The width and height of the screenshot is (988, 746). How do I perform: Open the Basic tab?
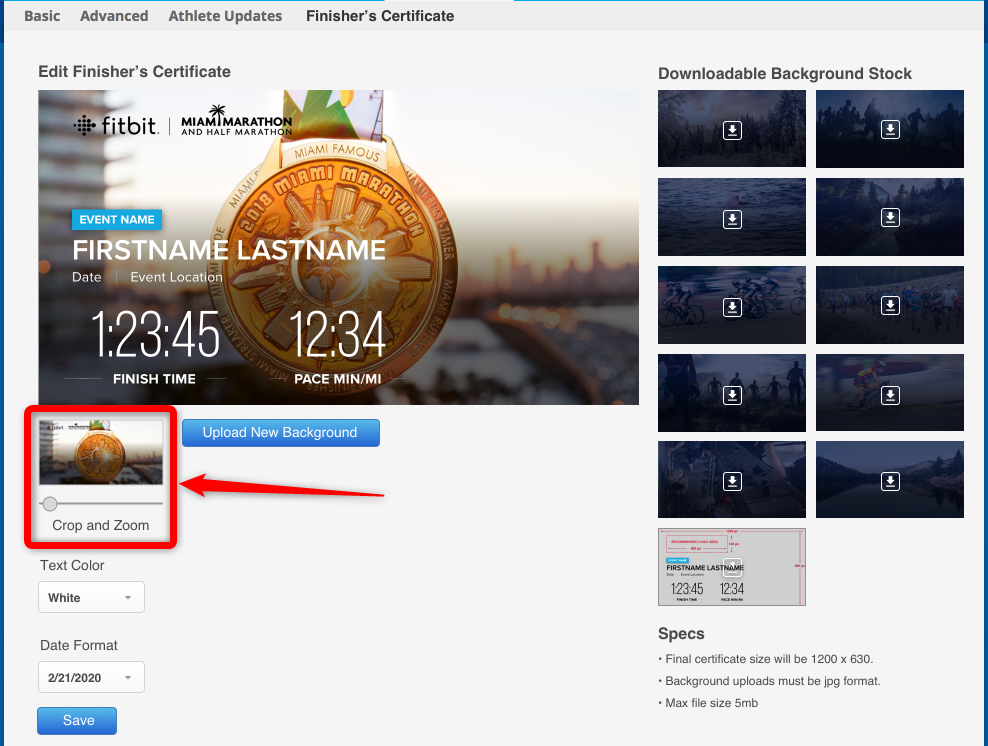pos(42,16)
